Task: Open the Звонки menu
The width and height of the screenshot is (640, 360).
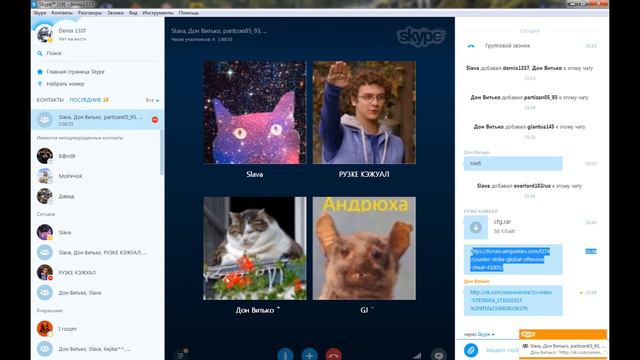Action: pos(115,13)
